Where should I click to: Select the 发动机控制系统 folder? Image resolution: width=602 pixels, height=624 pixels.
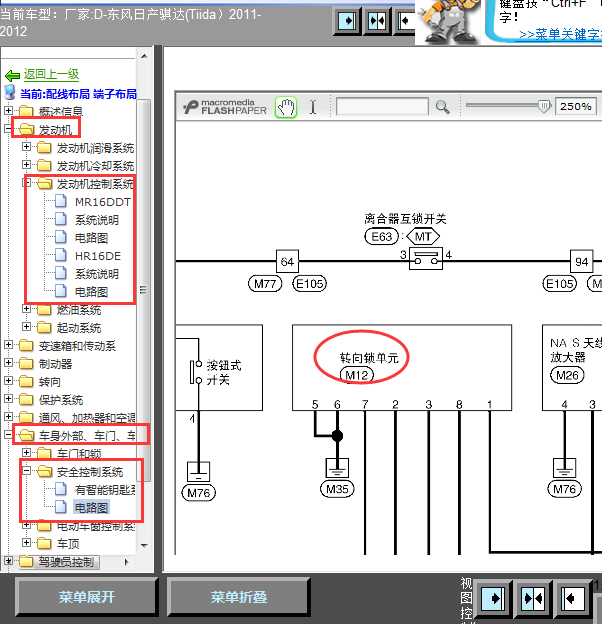(x=95, y=184)
